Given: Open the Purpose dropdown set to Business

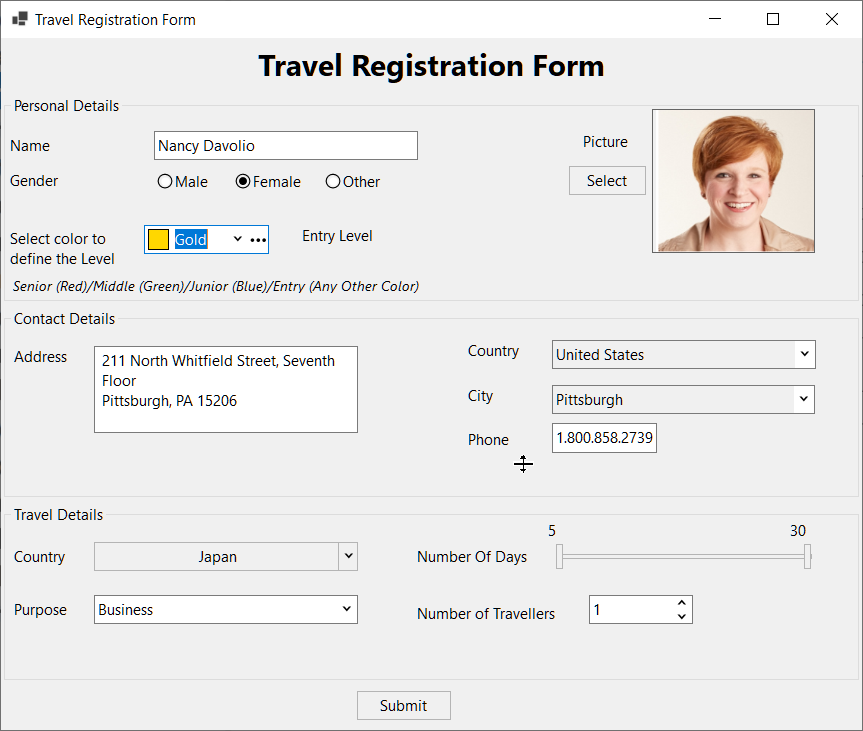Looking at the screenshot, I should (346, 609).
